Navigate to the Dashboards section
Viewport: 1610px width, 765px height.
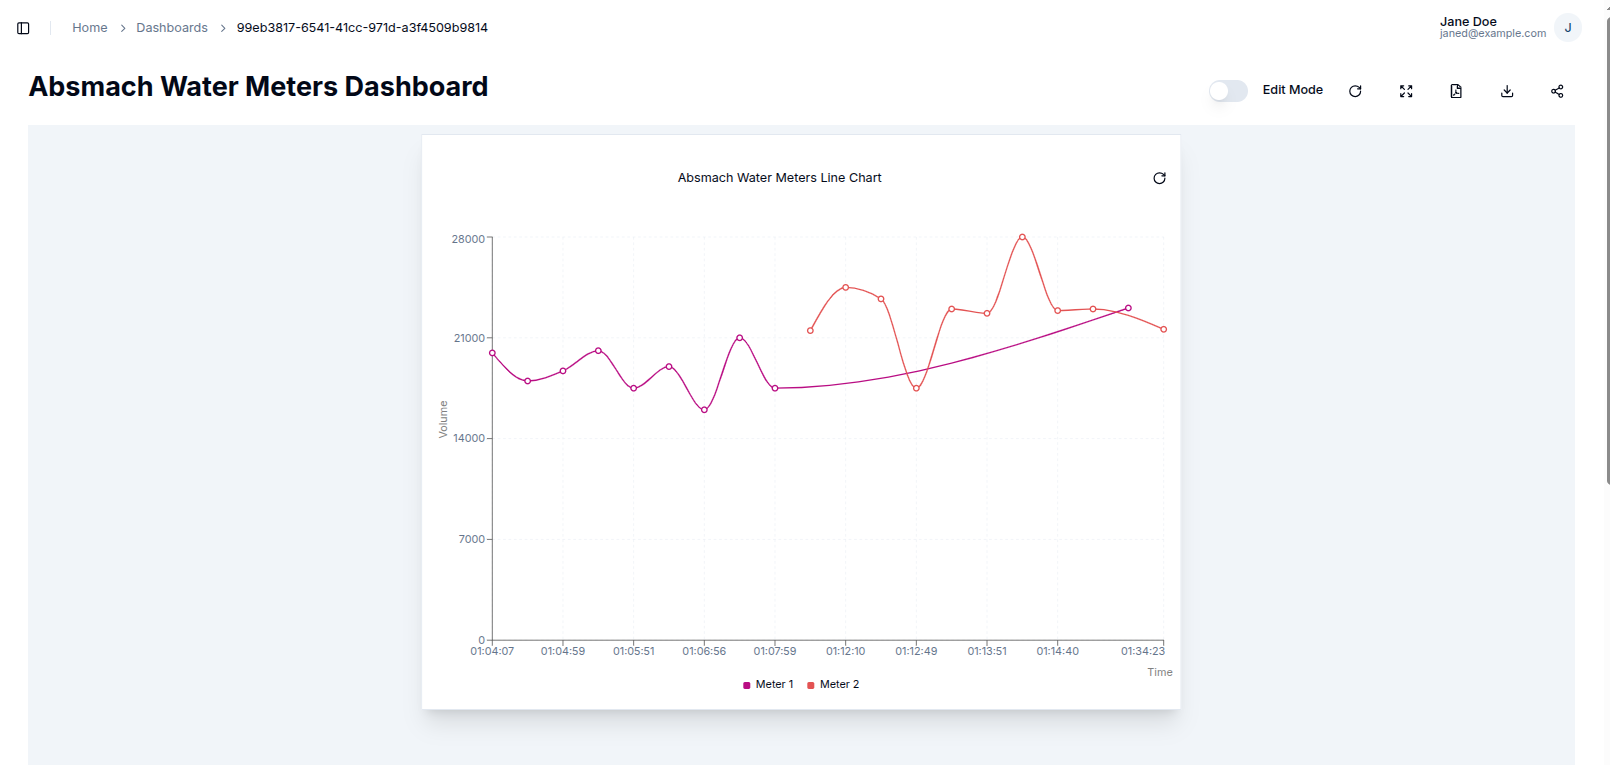pyautogui.click(x=172, y=28)
